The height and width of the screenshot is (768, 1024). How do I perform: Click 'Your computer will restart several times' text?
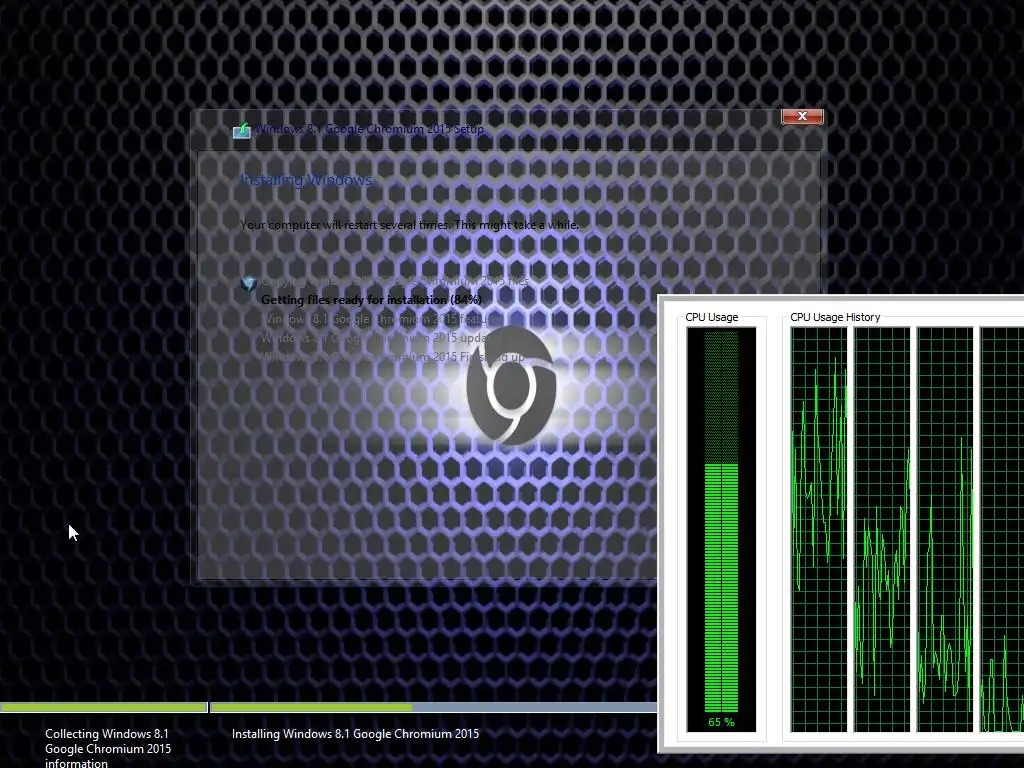(409, 225)
